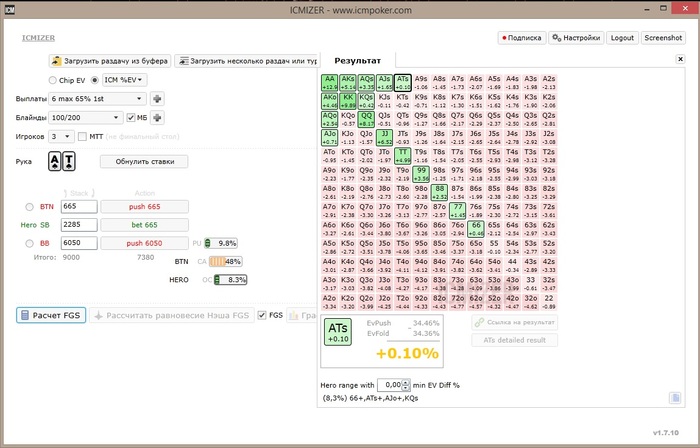Select the TT cell in hand grid
The height and width of the screenshot is (448, 700).
(403, 156)
